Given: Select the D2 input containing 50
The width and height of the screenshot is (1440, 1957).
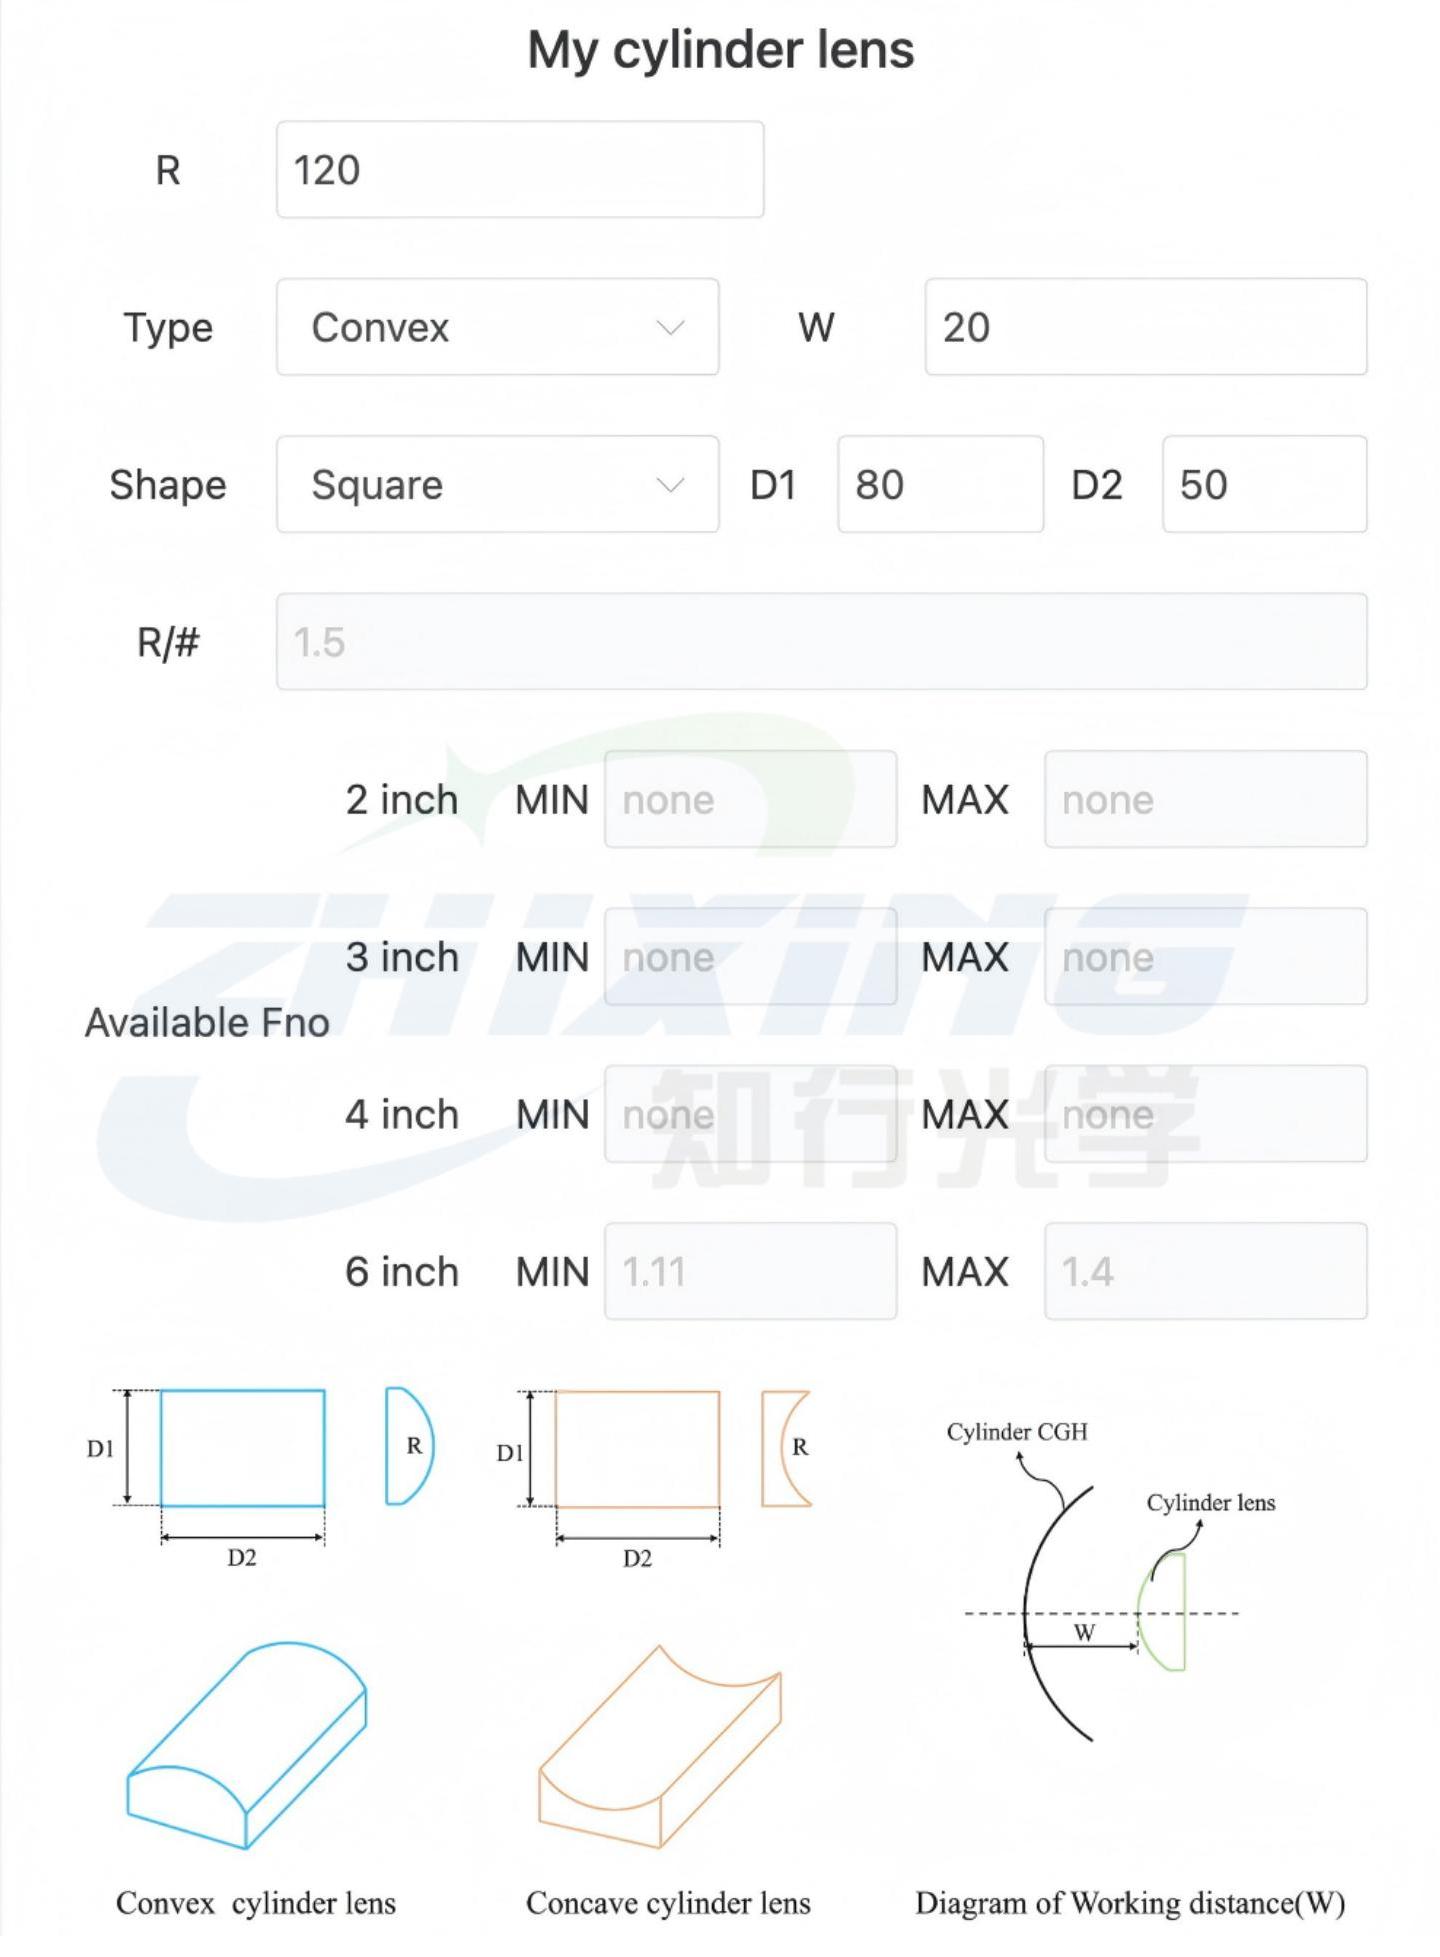Looking at the screenshot, I should 1264,484.
